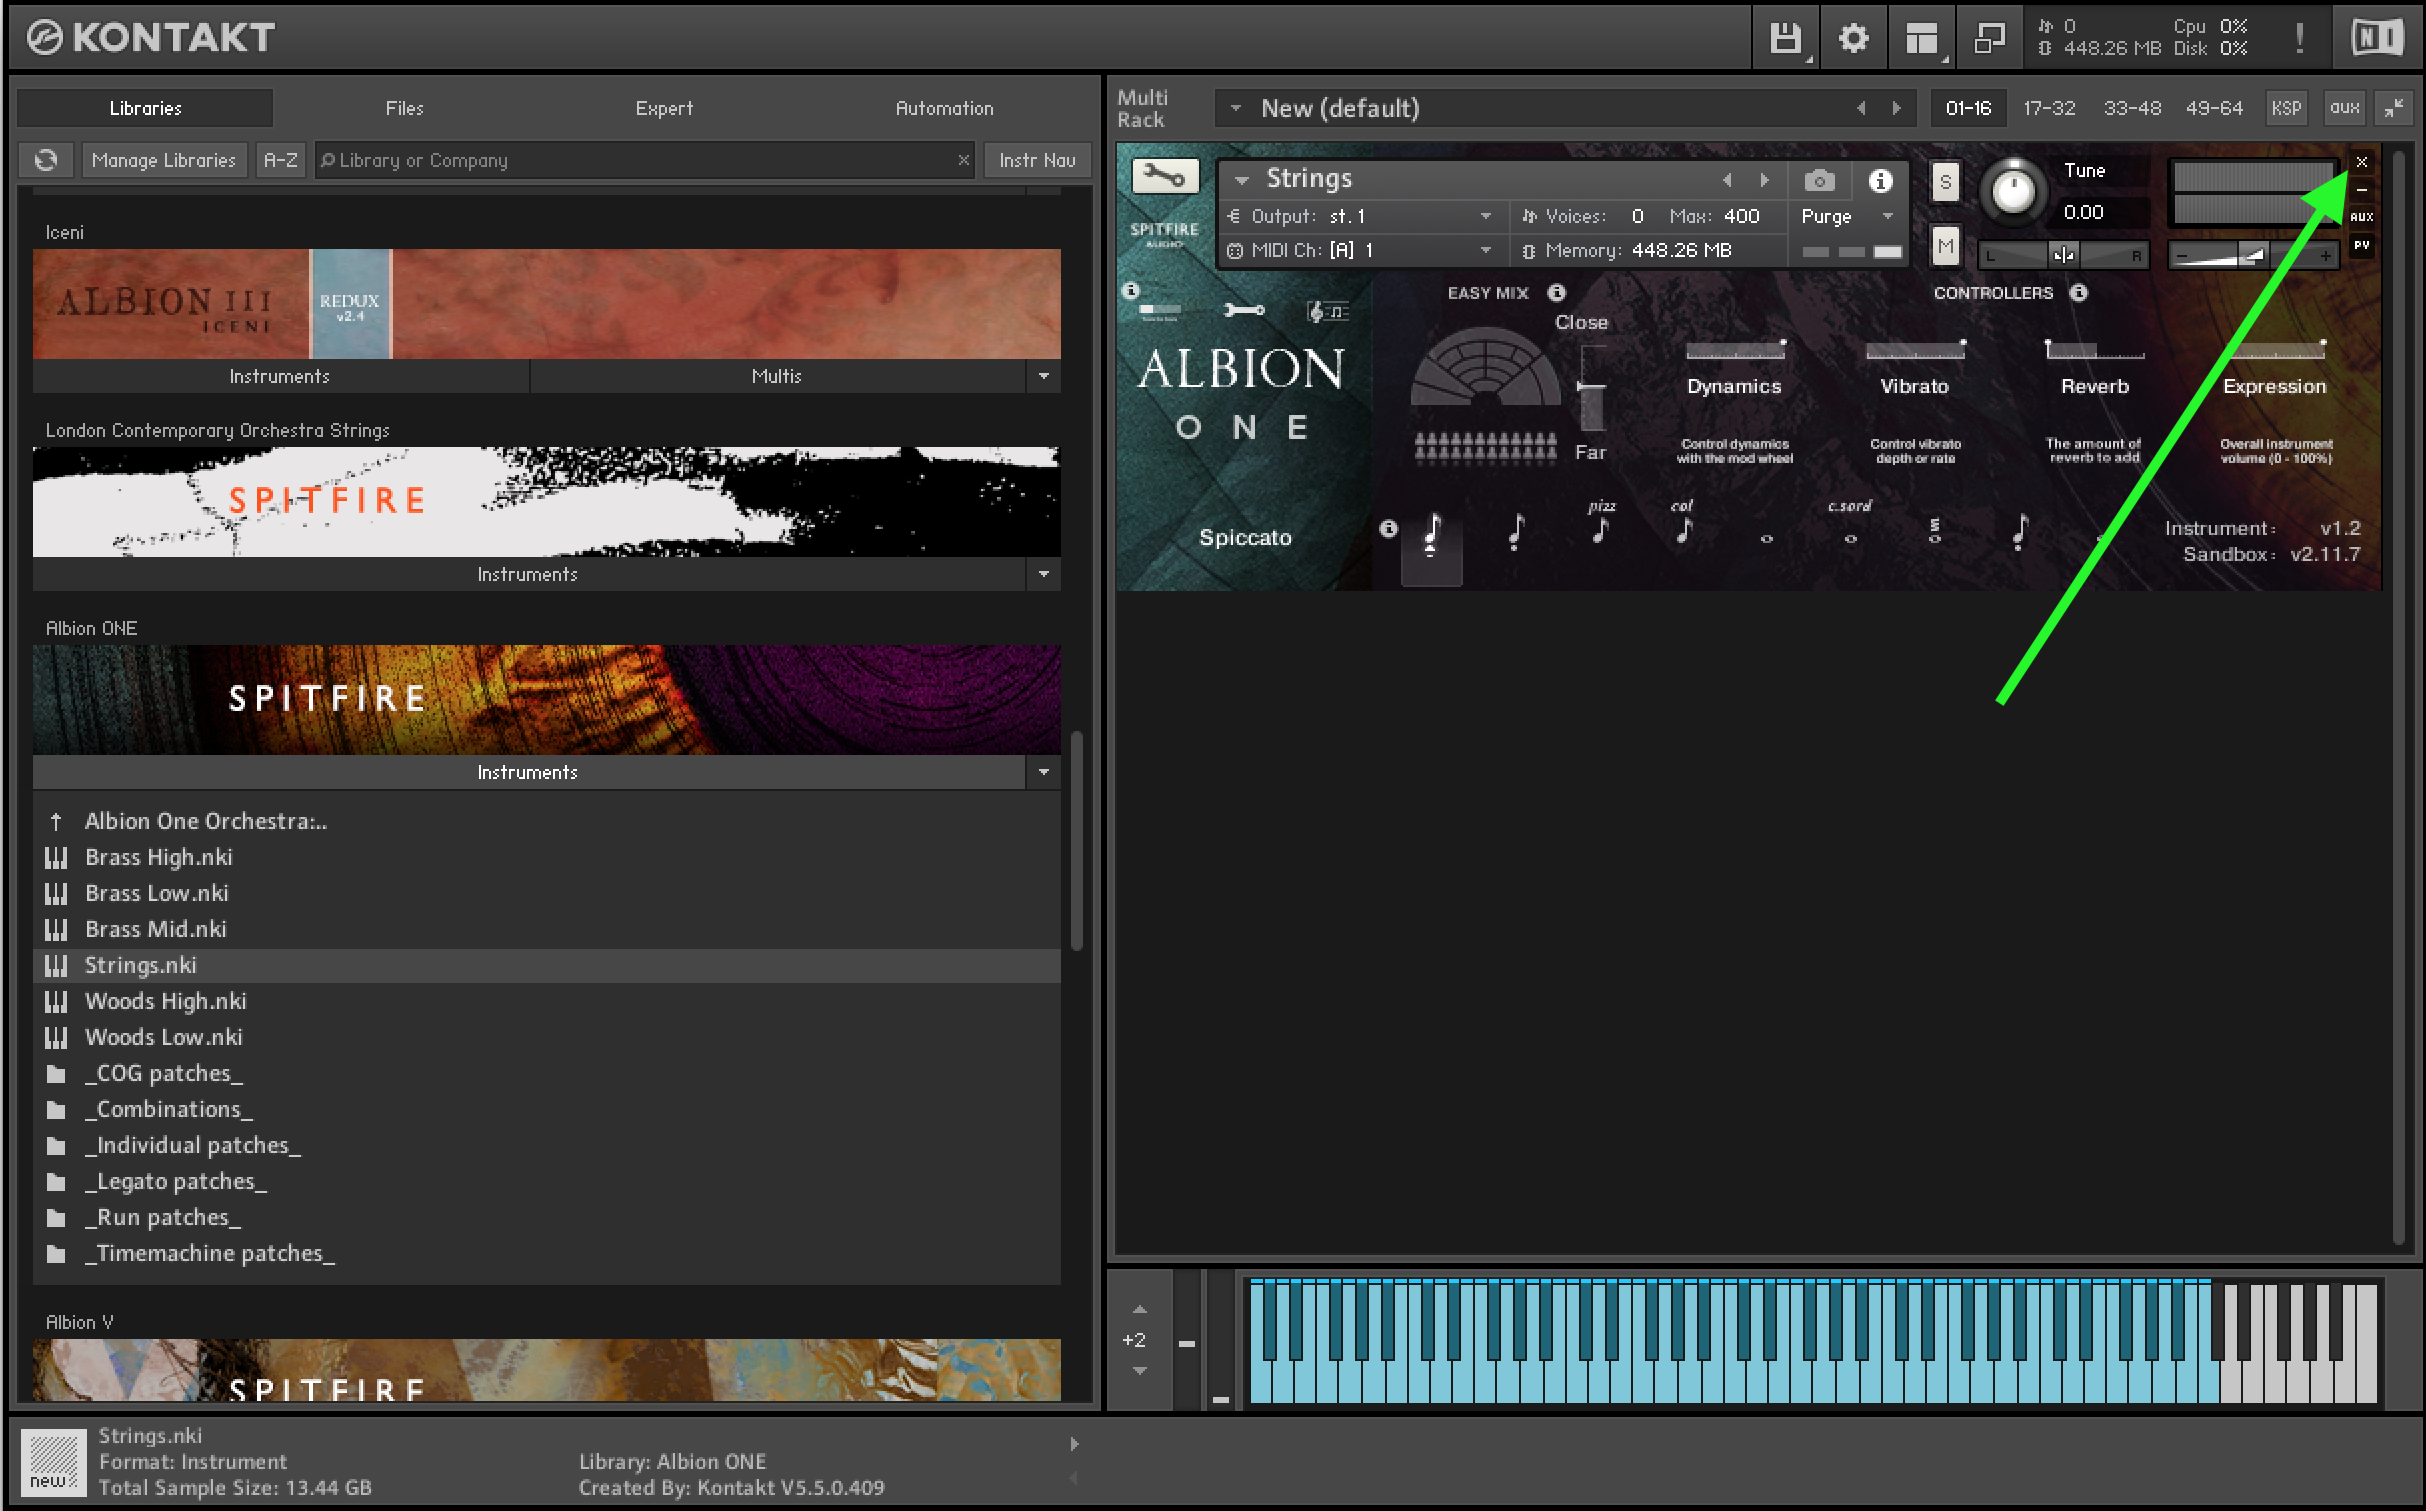Image resolution: width=2426 pixels, height=1511 pixels.
Task: Toggle the KSP multi script button
Action: pyautogui.click(x=2286, y=108)
